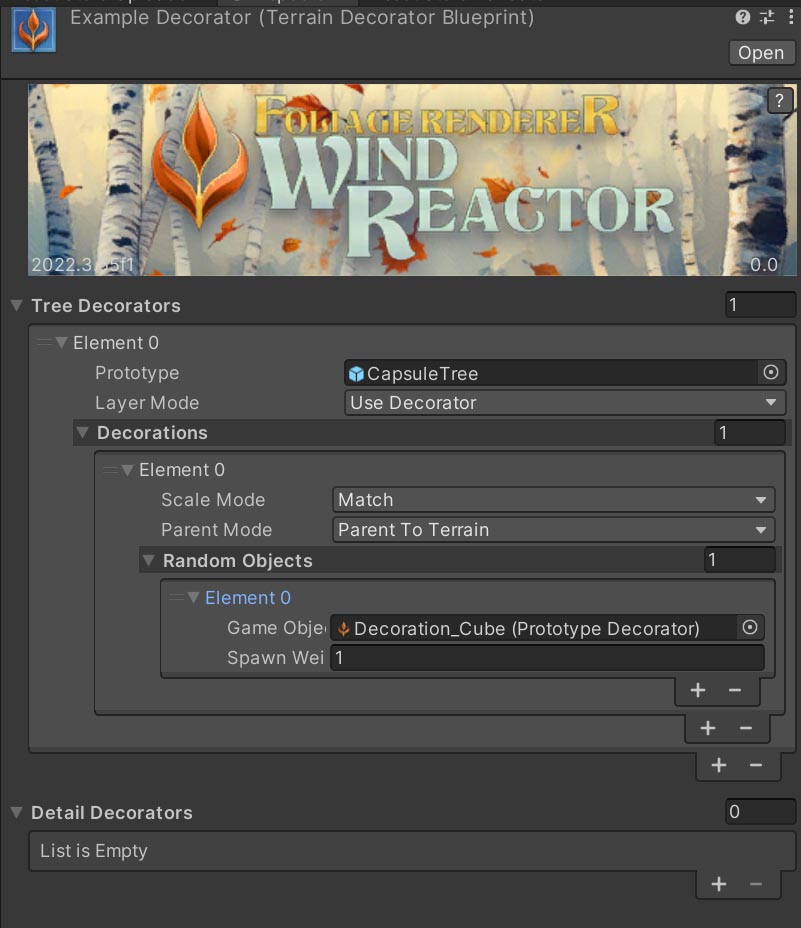Click the help question mark icon in header
This screenshot has height=928, width=801.
coord(743,17)
